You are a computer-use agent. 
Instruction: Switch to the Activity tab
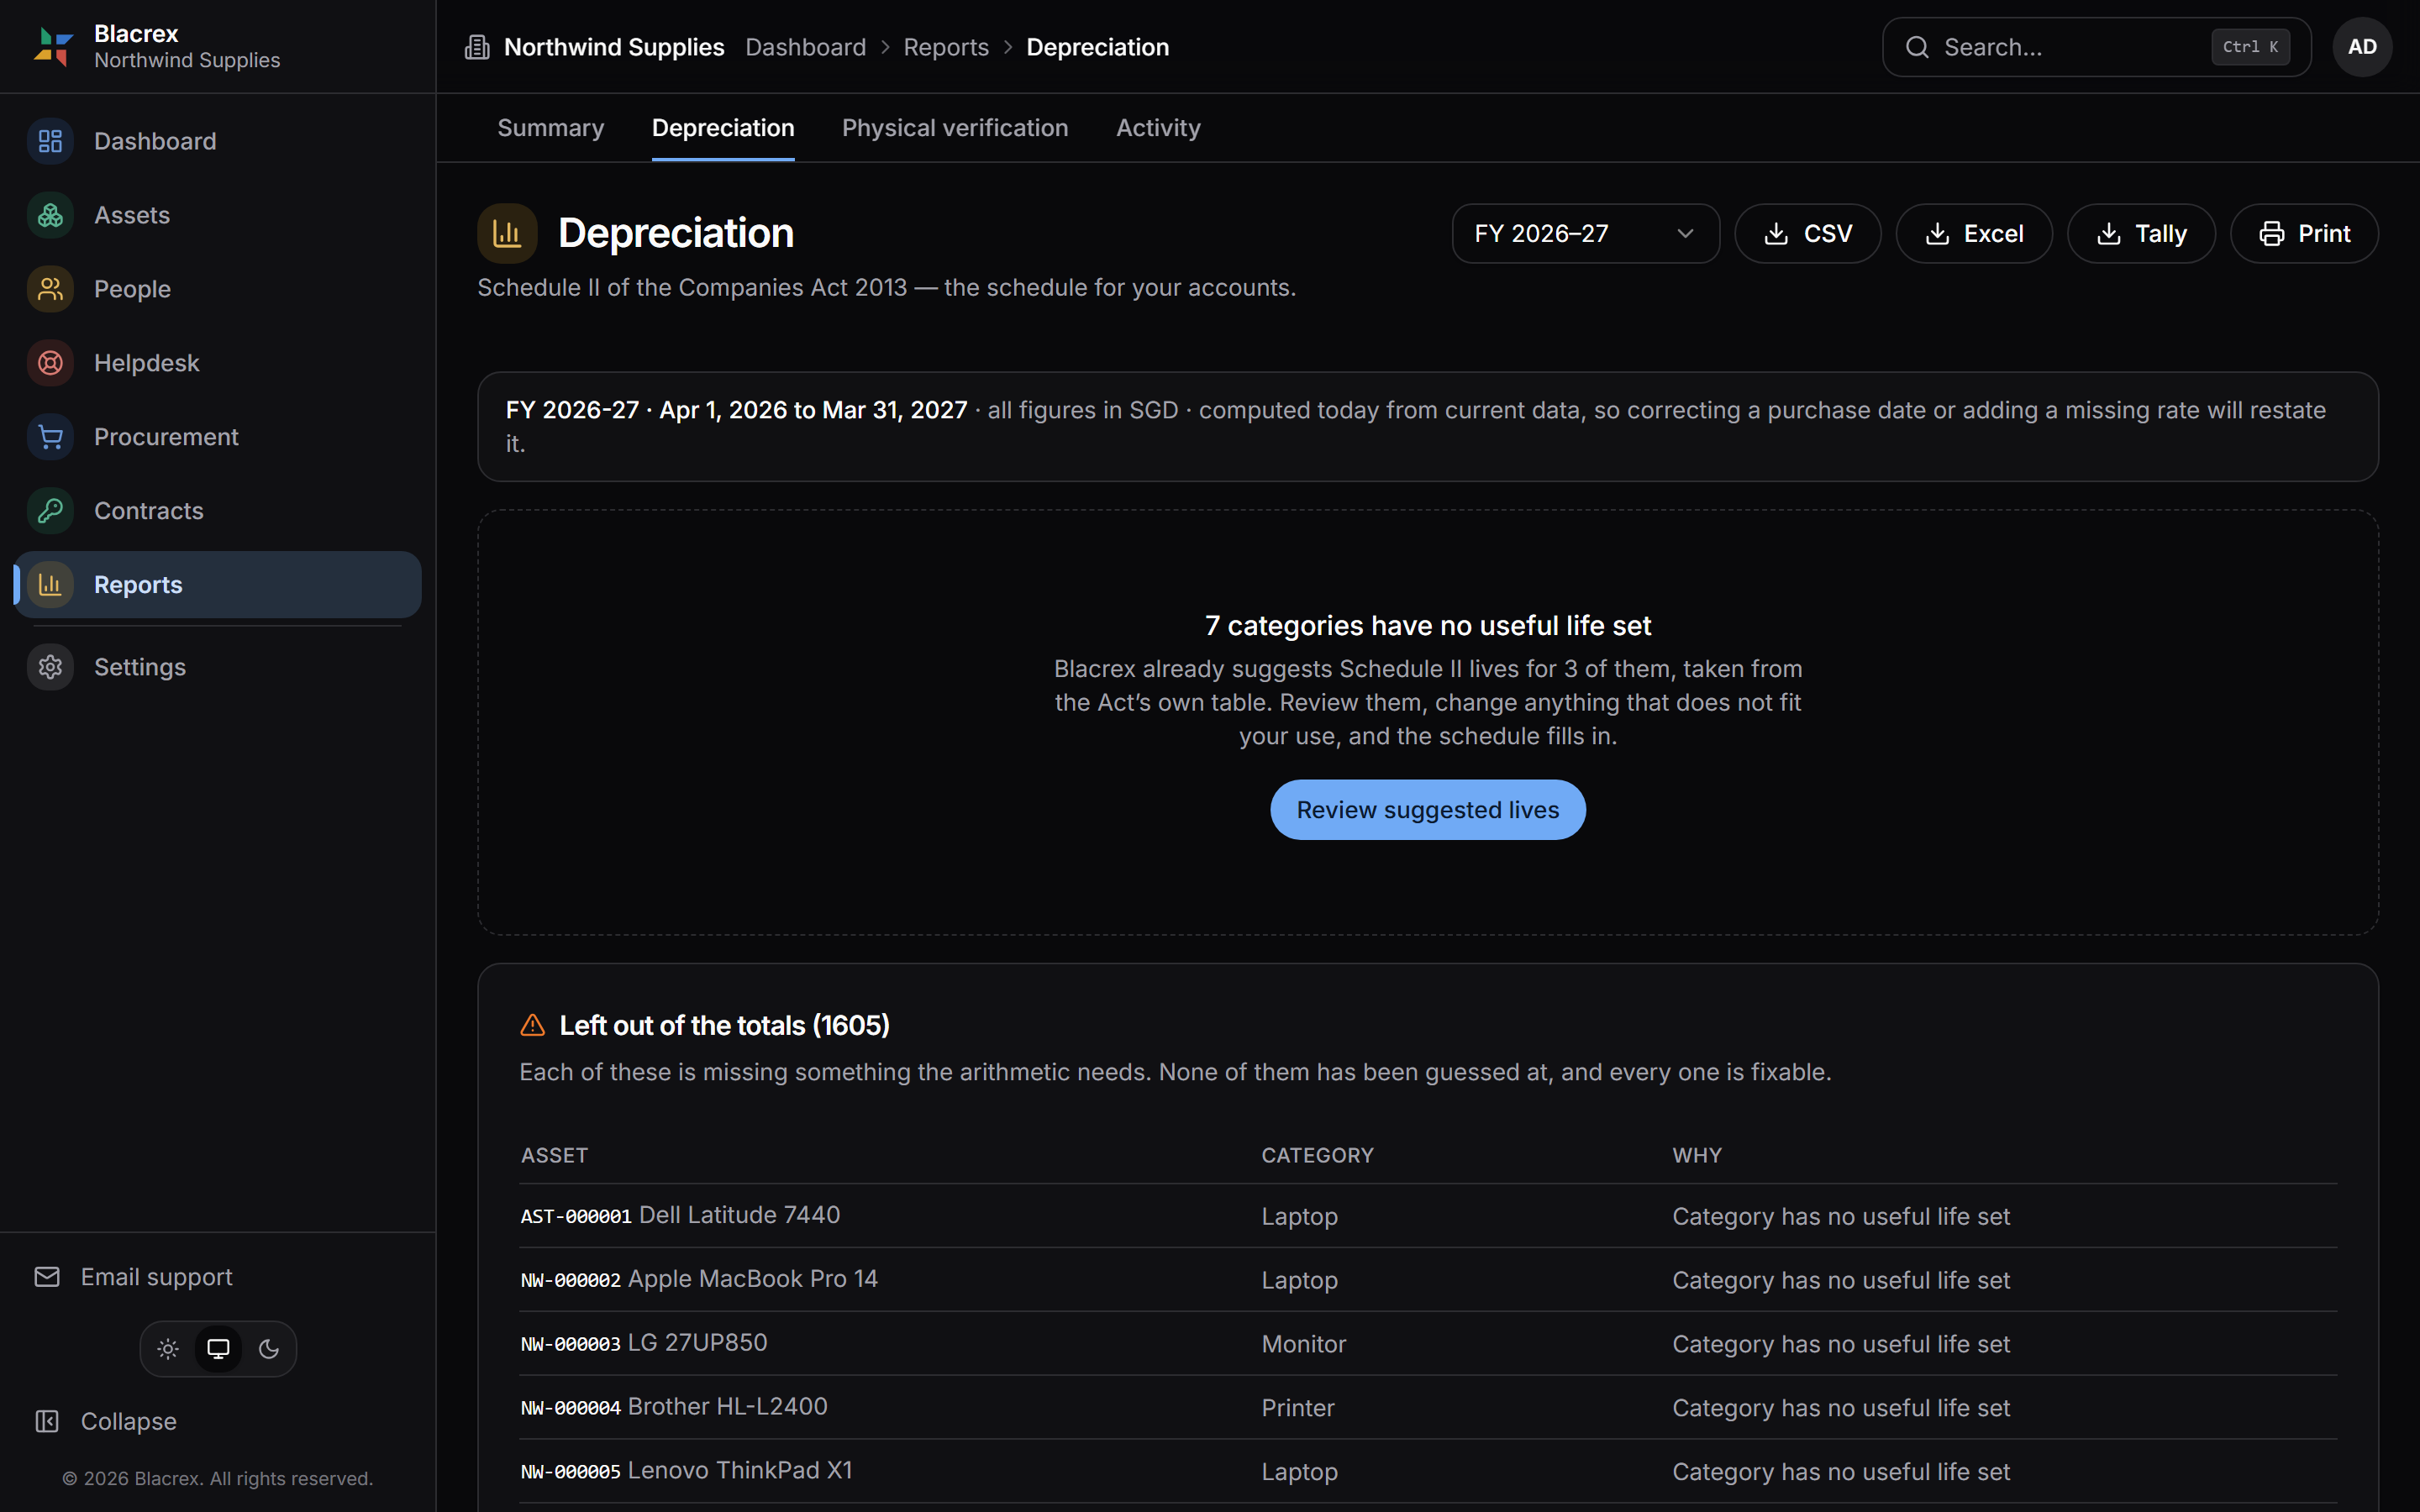click(x=1158, y=128)
